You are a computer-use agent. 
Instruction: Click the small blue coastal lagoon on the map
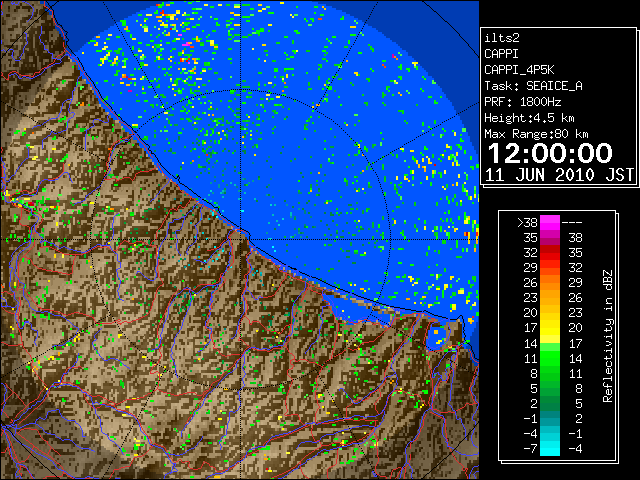click(436, 336)
